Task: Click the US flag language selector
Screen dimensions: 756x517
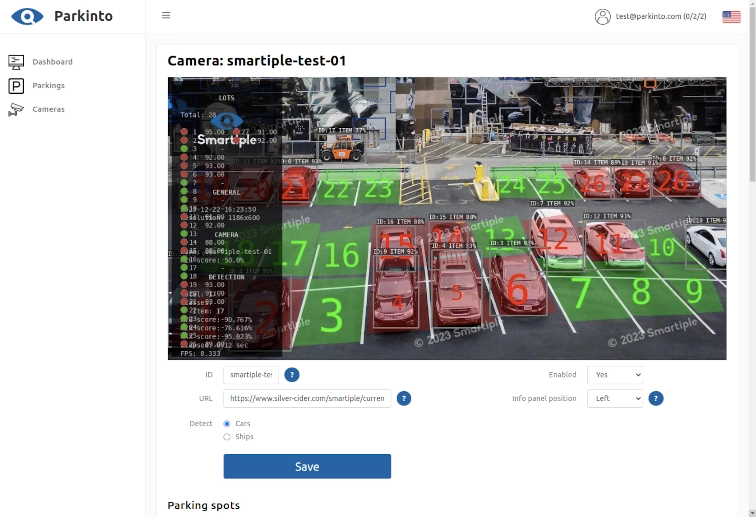Action: 731,17
